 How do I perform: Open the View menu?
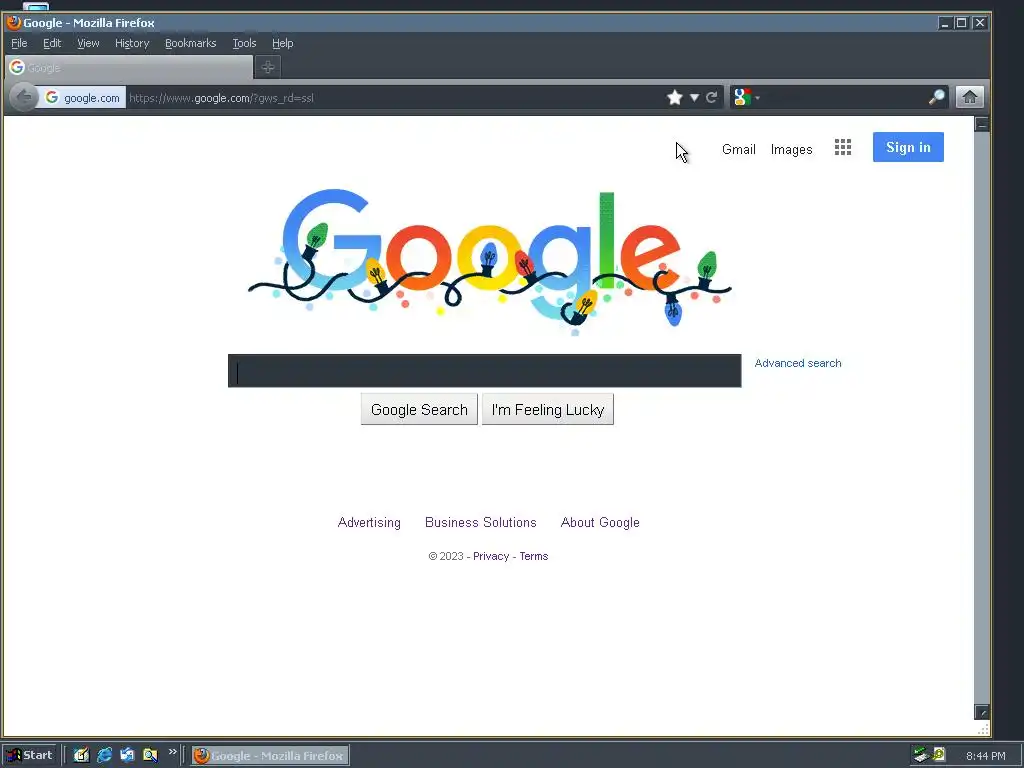[x=88, y=43]
